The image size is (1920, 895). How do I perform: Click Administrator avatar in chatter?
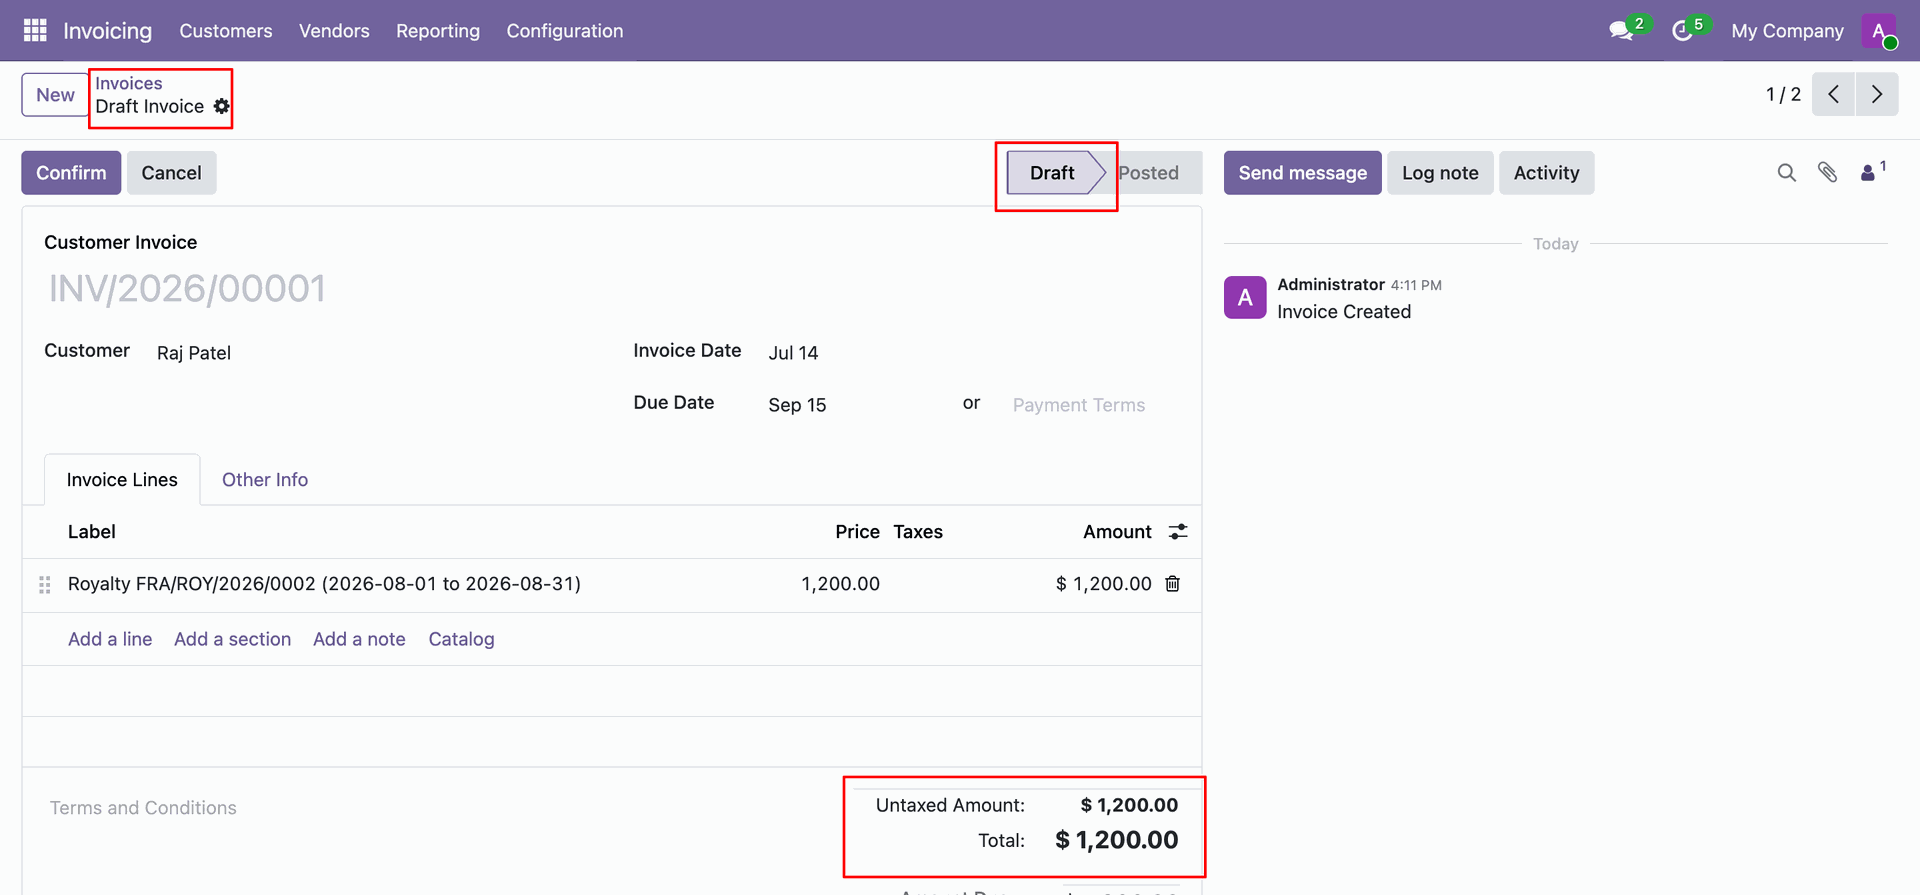1245,297
